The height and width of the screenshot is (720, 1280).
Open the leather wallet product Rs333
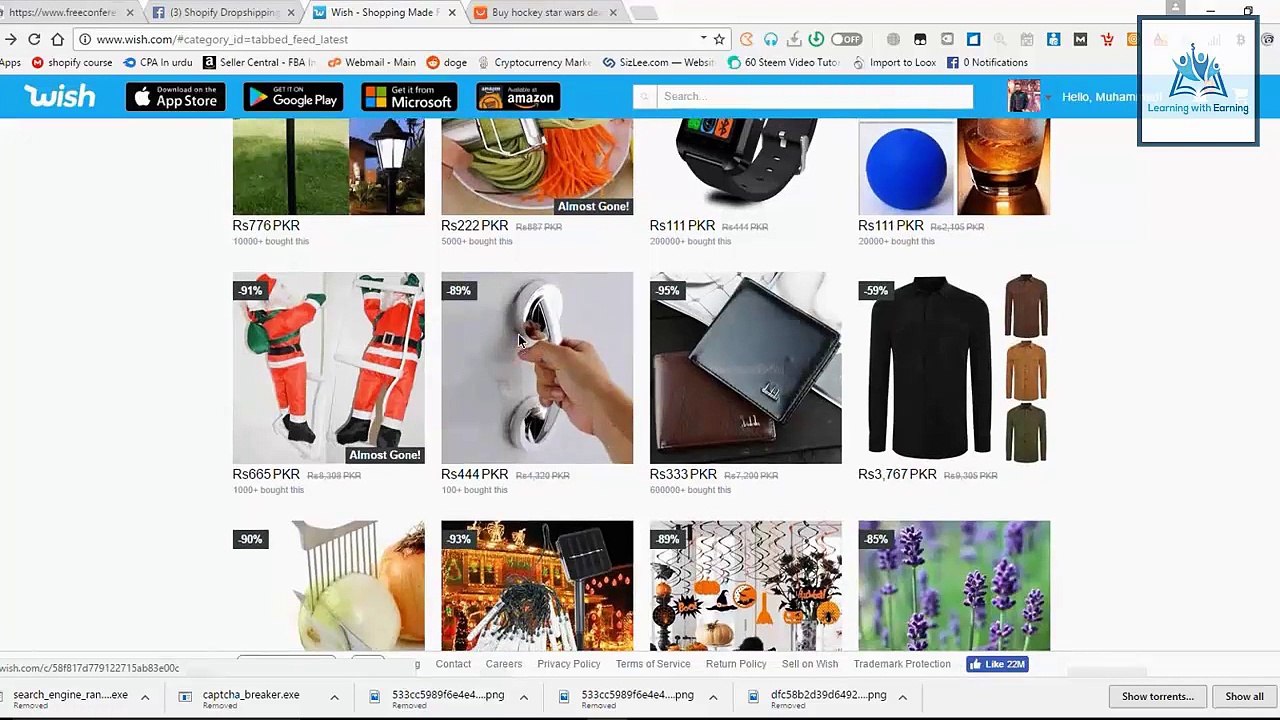coord(746,368)
